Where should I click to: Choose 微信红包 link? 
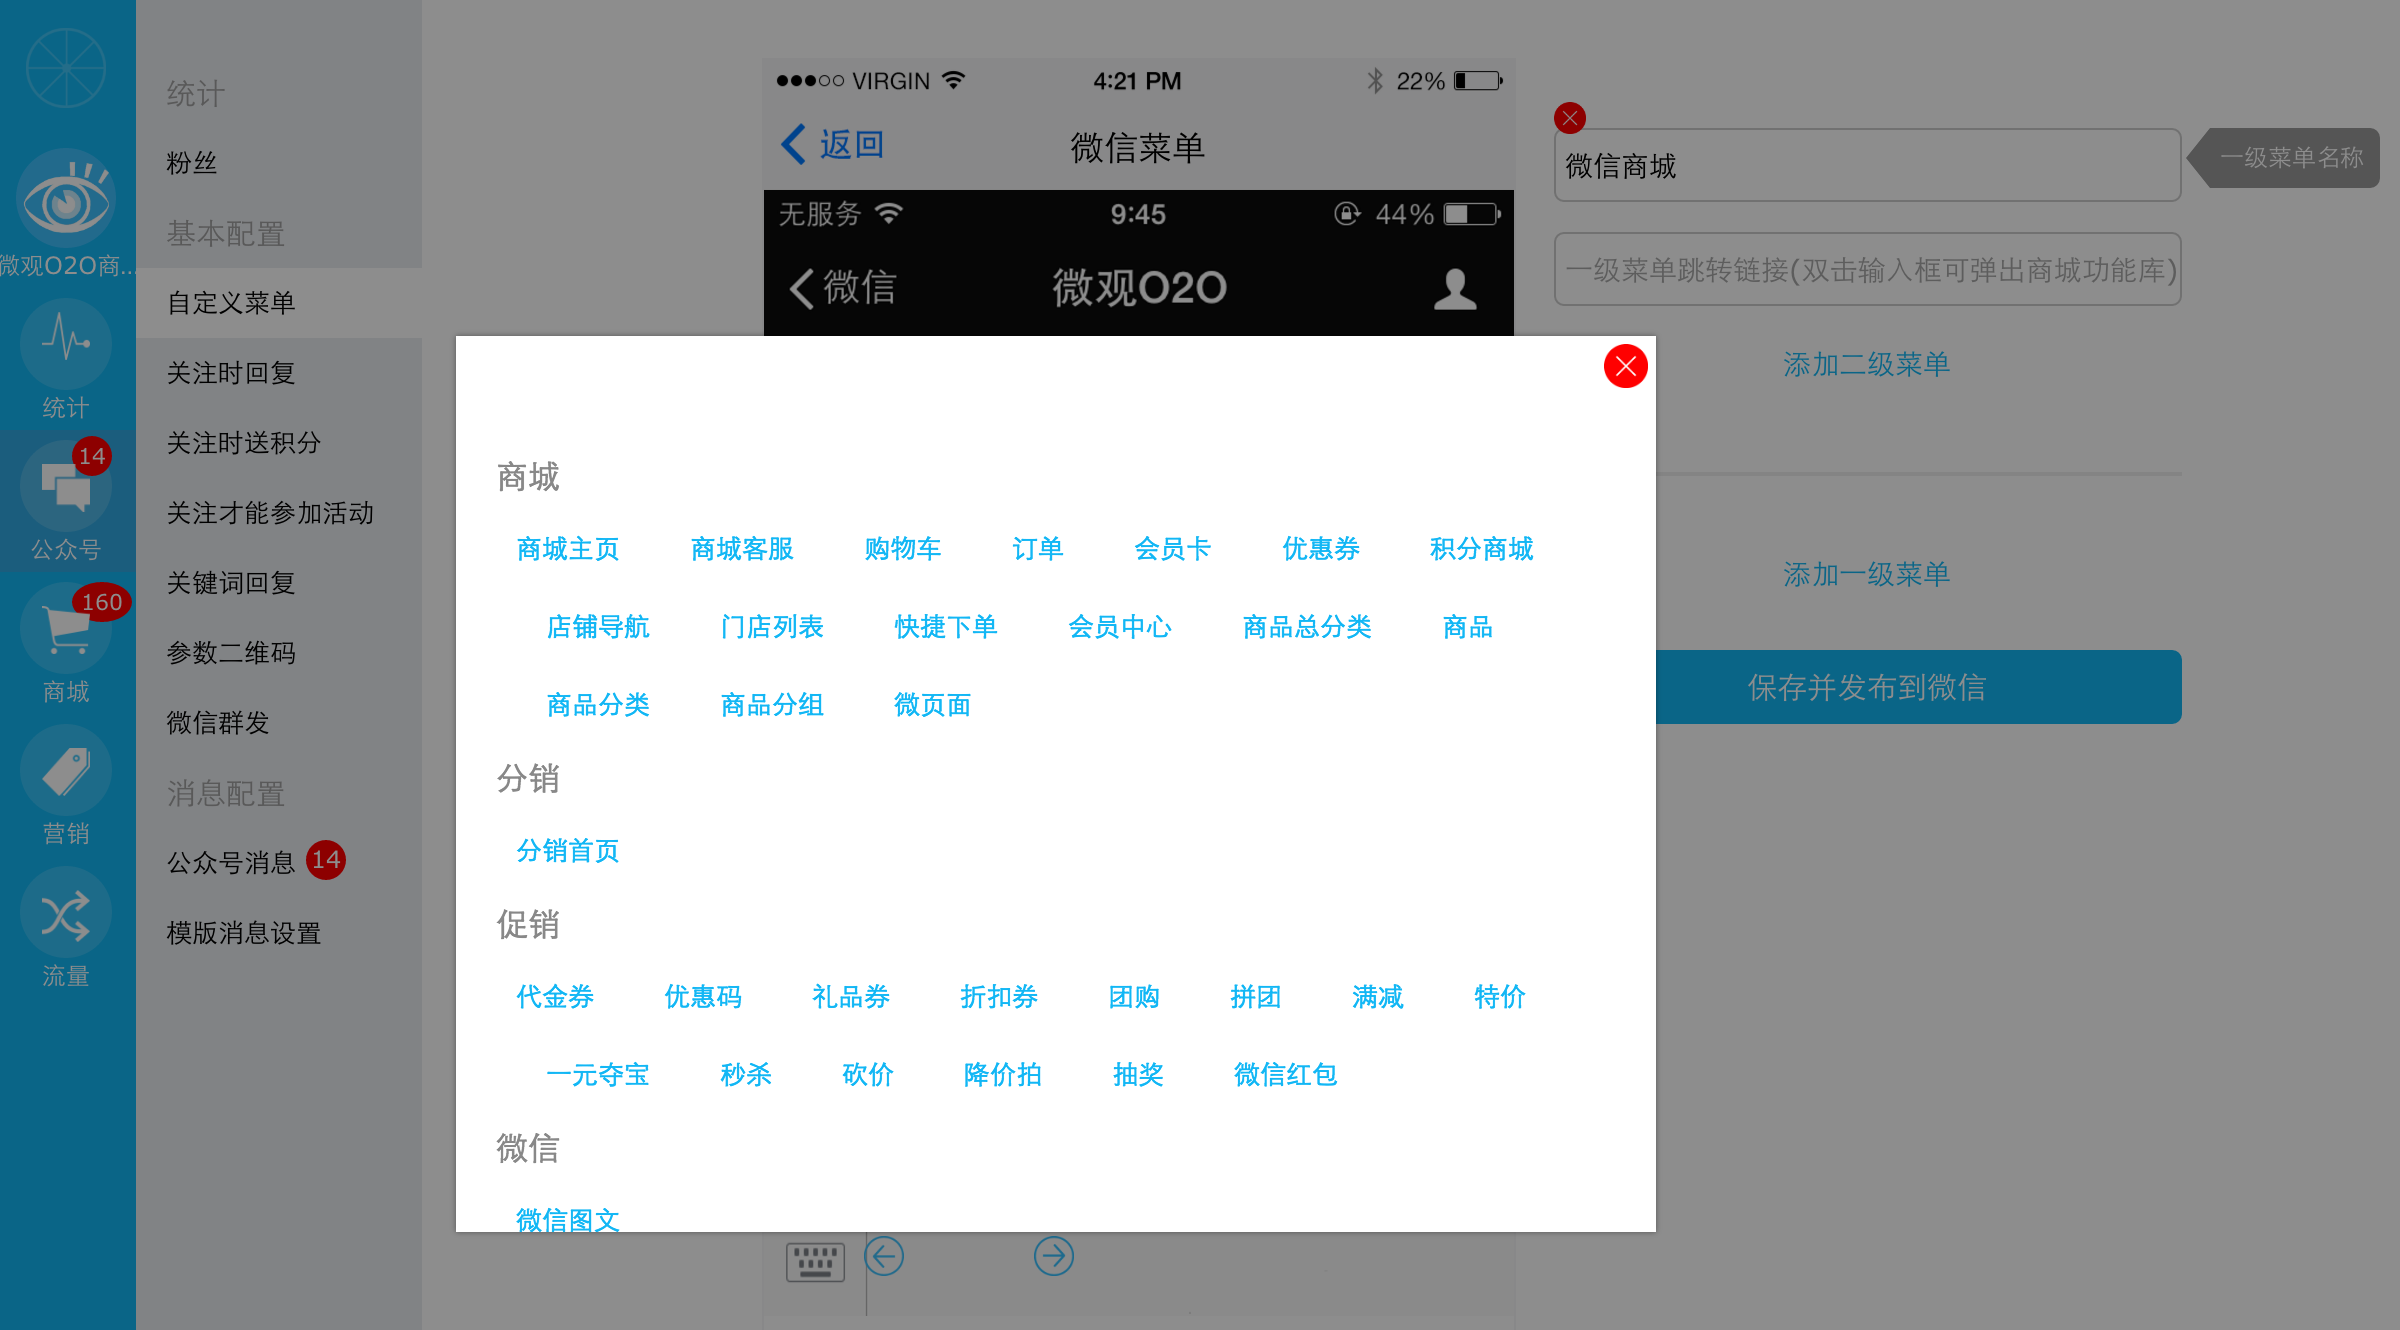click(1286, 1075)
